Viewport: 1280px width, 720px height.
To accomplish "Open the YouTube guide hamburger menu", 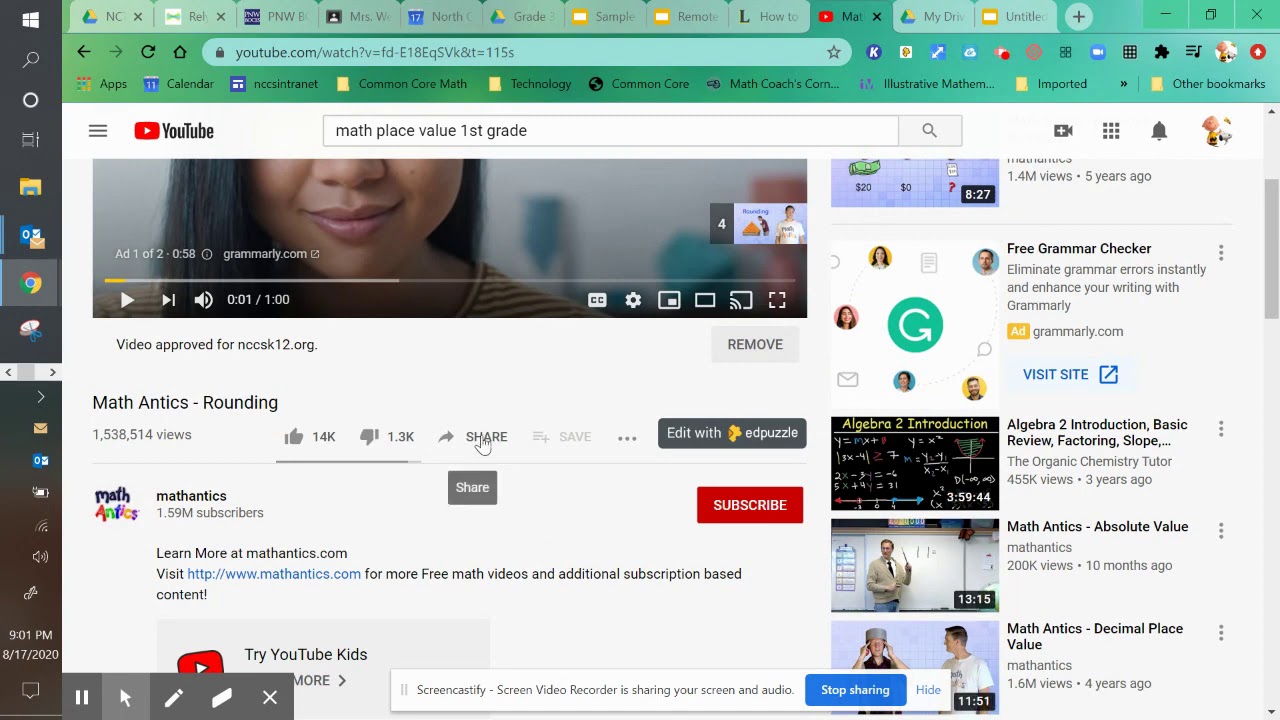I will point(97,131).
